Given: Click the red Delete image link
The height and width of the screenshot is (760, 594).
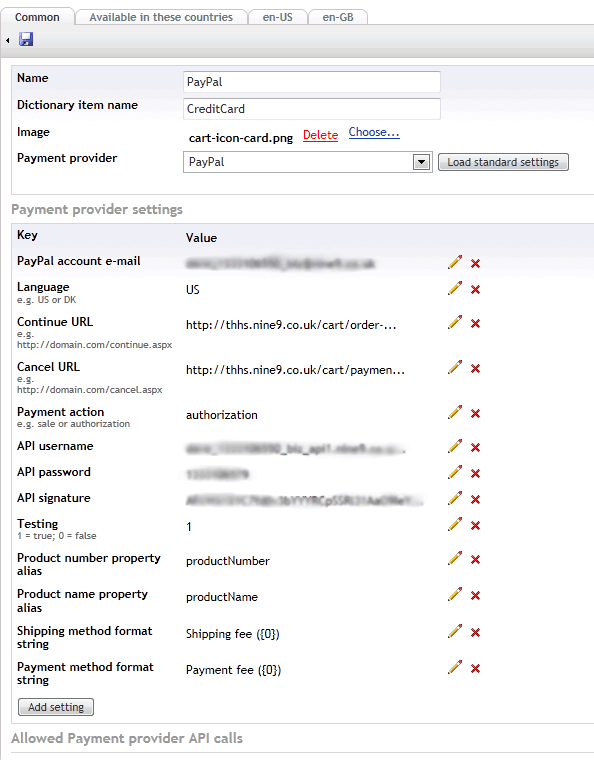Looking at the screenshot, I should click(x=320, y=135).
